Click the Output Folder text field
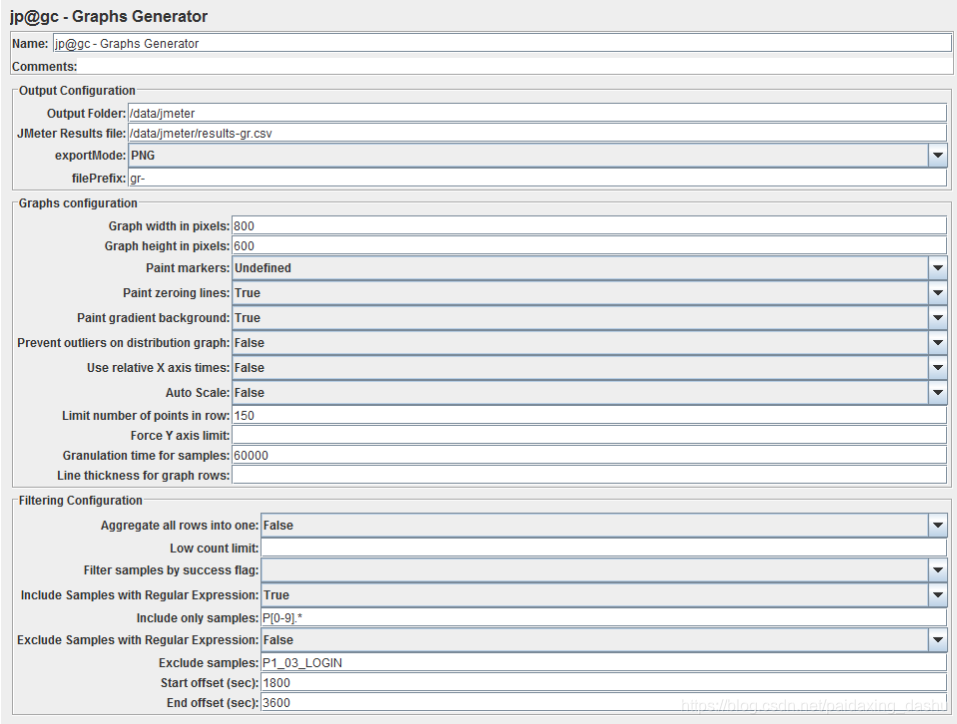Viewport: 957px width, 724px height. pos(537,114)
